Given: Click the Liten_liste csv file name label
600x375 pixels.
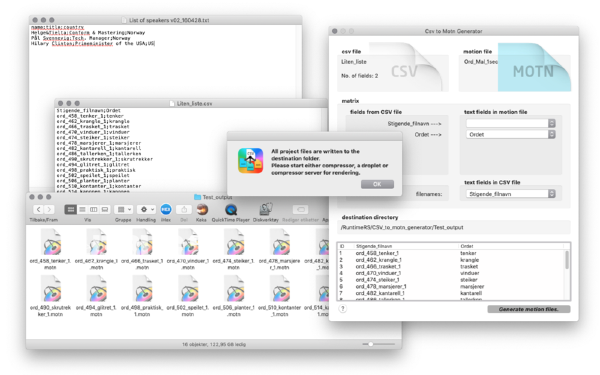Looking at the screenshot, I should tap(354, 62).
